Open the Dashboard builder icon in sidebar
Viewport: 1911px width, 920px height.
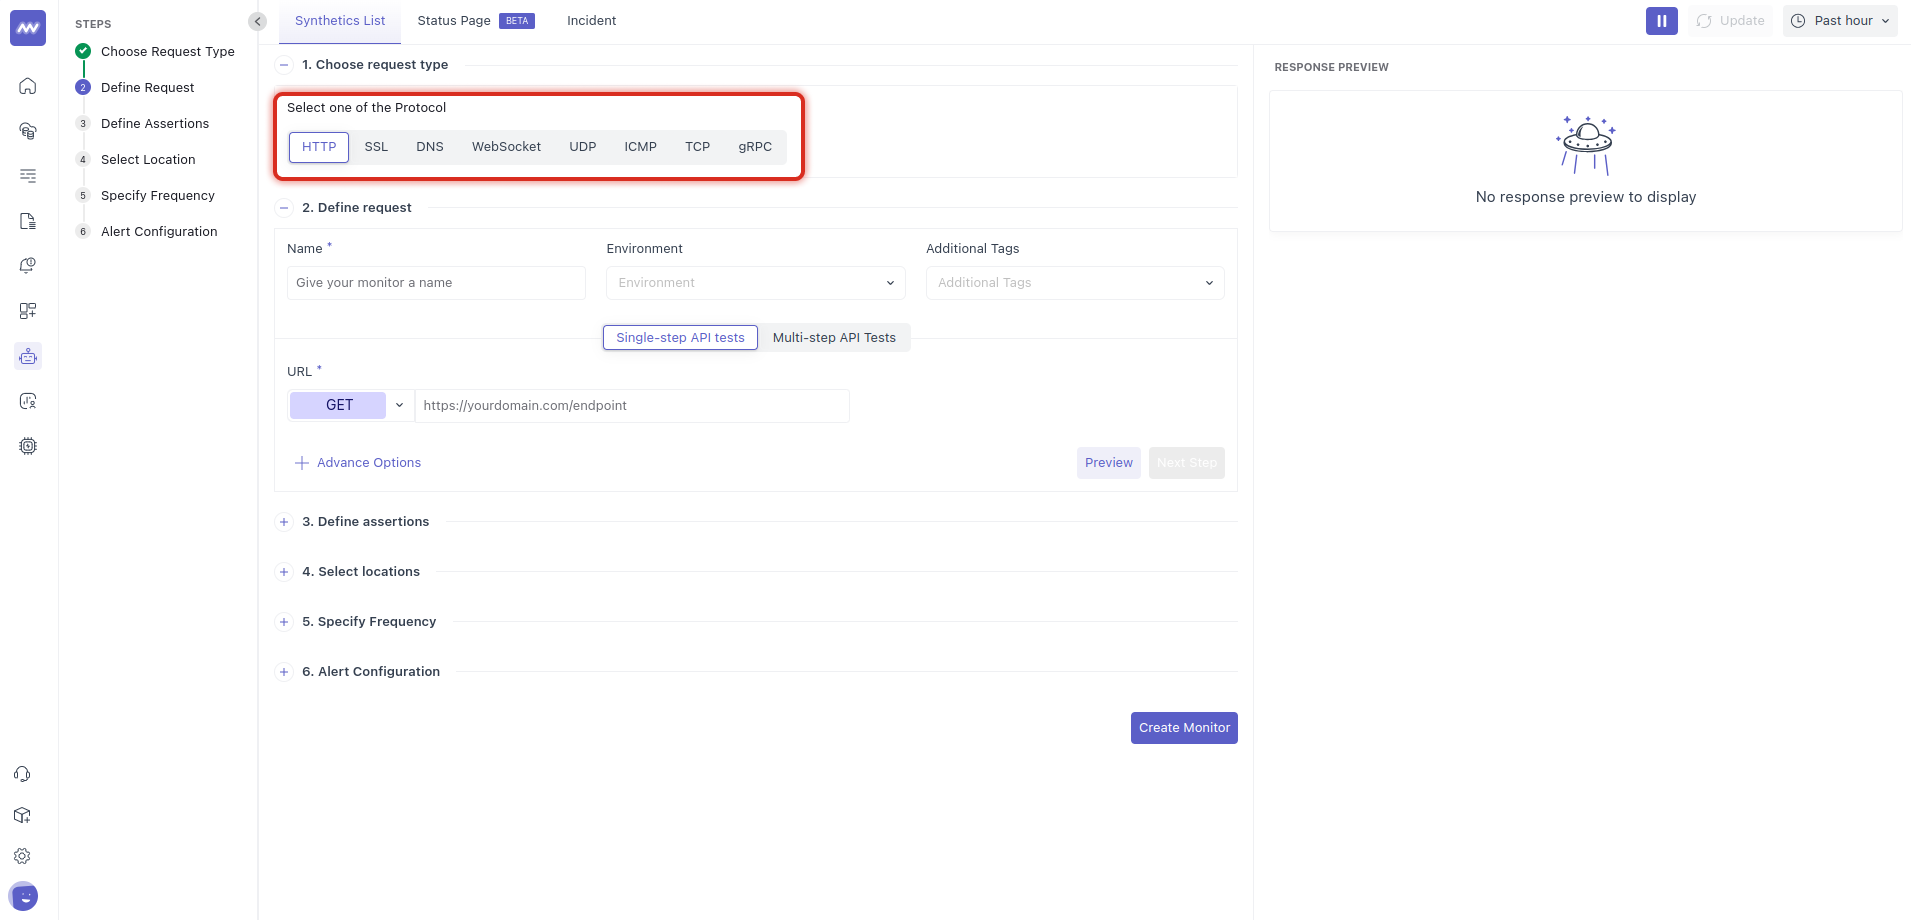tap(27, 311)
